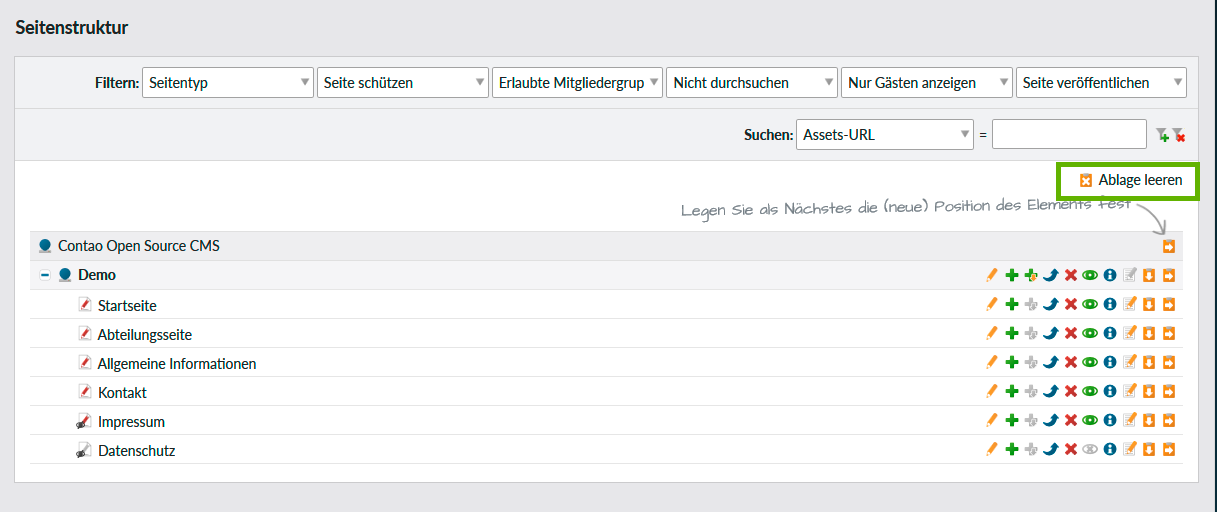The height and width of the screenshot is (512, 1217).
Task: Reset filters with the red-X funnel icon
Action: pyautogui.click(x=1178, y=135)
